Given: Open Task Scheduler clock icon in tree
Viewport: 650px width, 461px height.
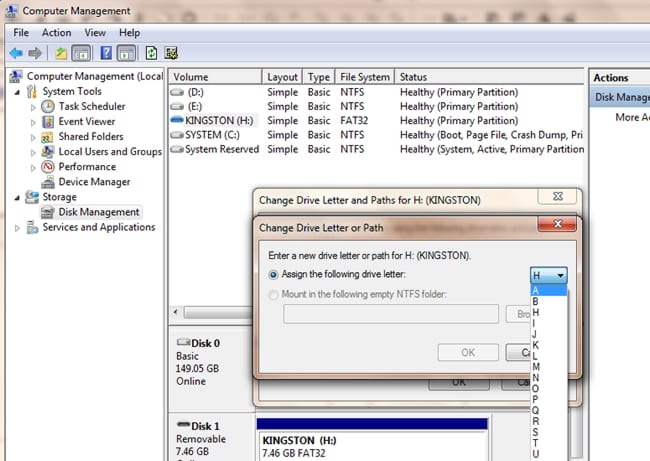Looking at the screenshot, I should (x=48, y=107).
